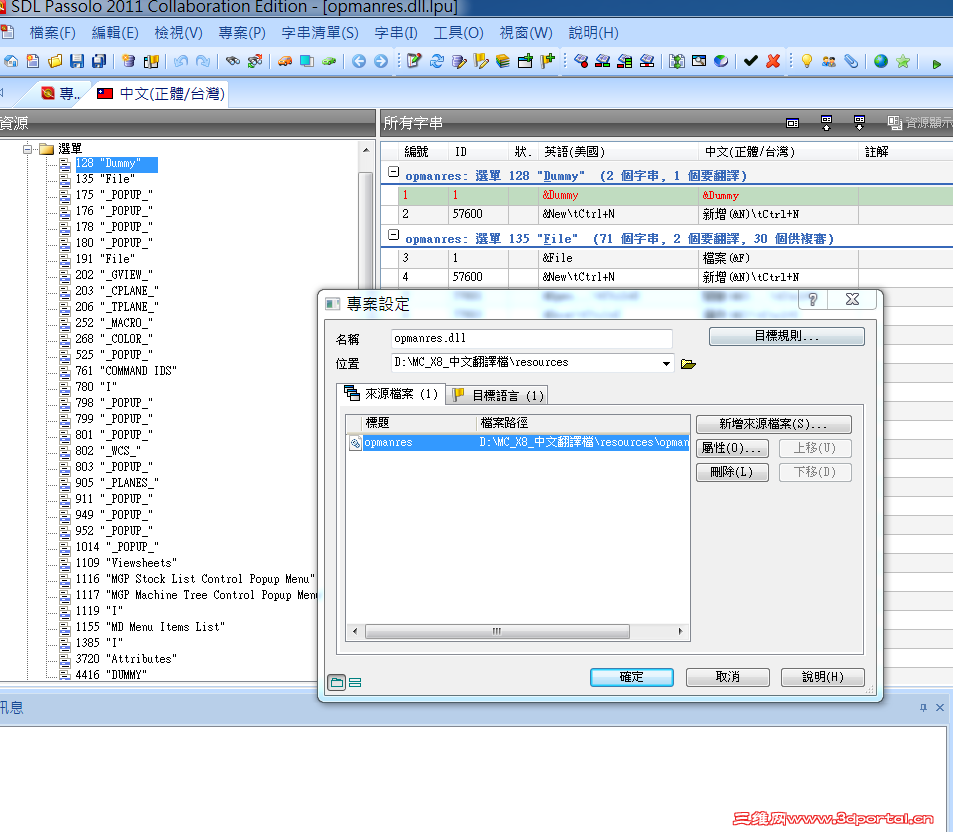This screenshot has width=953, height=832.
Task: Click the binoculars find-and-replace icon with red arrows
Action: pos(255,61)
